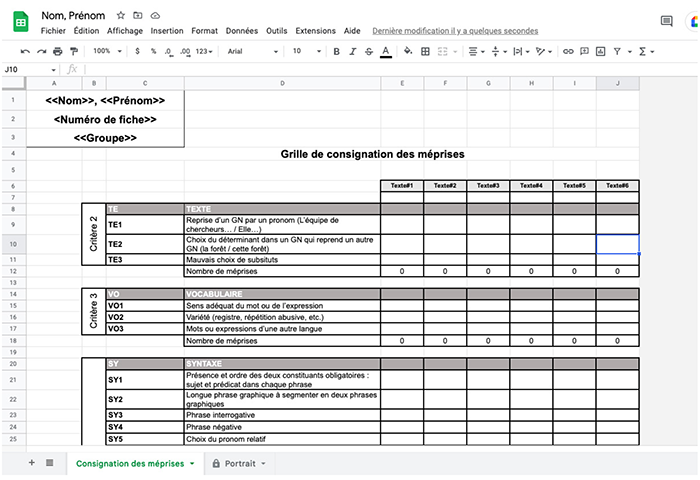Open the Données menu
This screenshot has width=700, height=480.
[242, 31]
